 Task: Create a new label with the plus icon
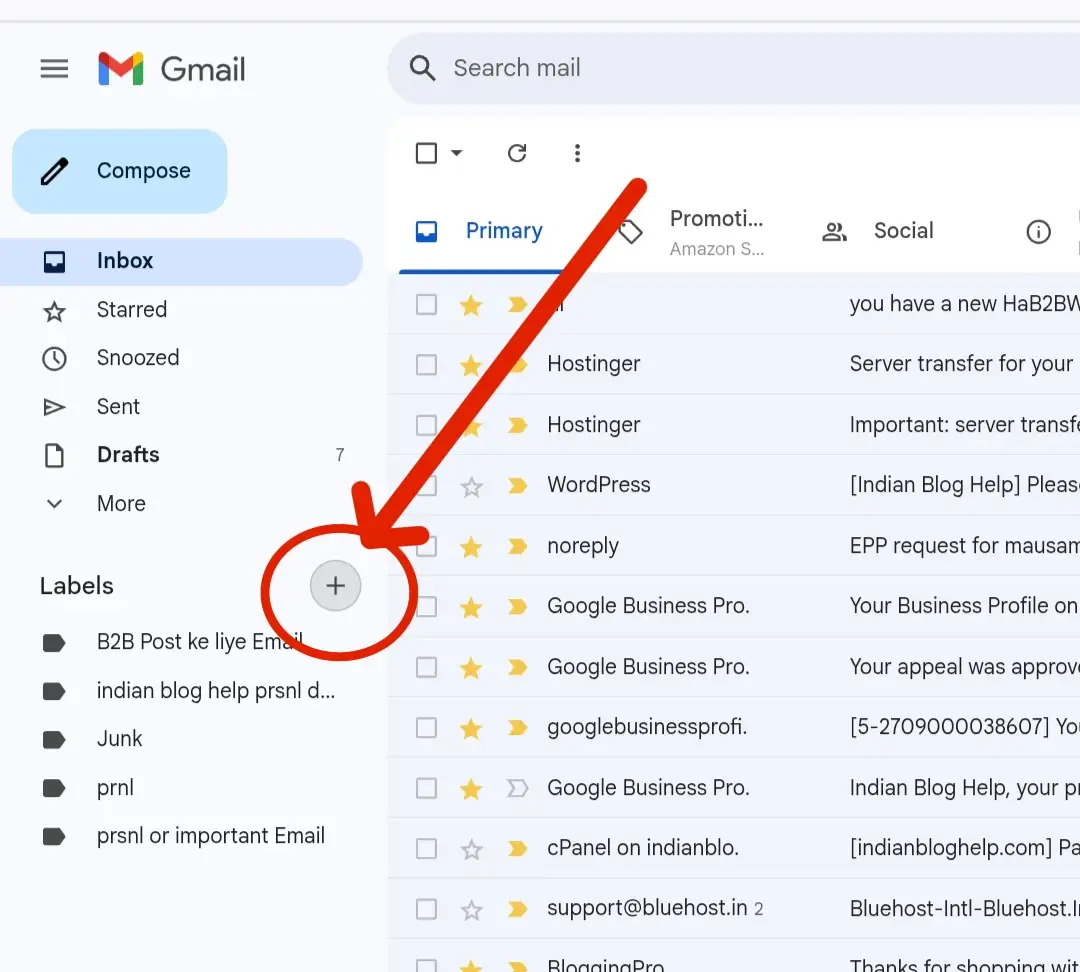335,585
